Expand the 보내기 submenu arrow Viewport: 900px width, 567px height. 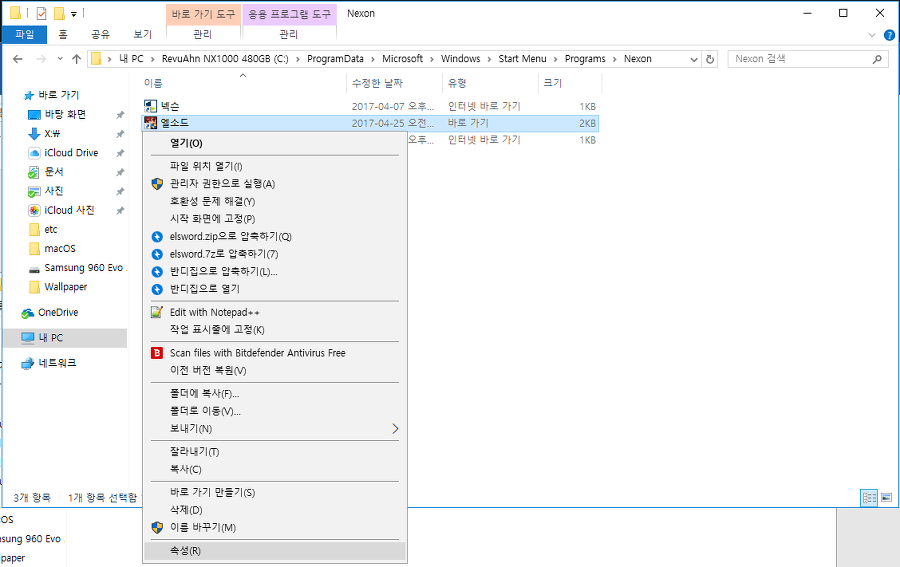pyautogui.click(x=395, y=429)
